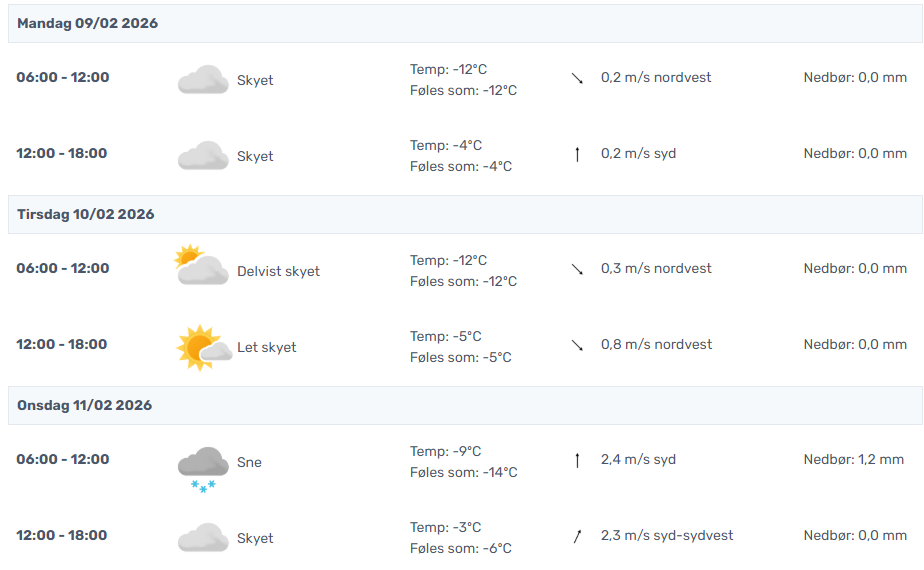Click the 0,2 m/s nordvest wind text
Image resolution: width=924 pixels, height=570 pixels.
click(656, 77)
